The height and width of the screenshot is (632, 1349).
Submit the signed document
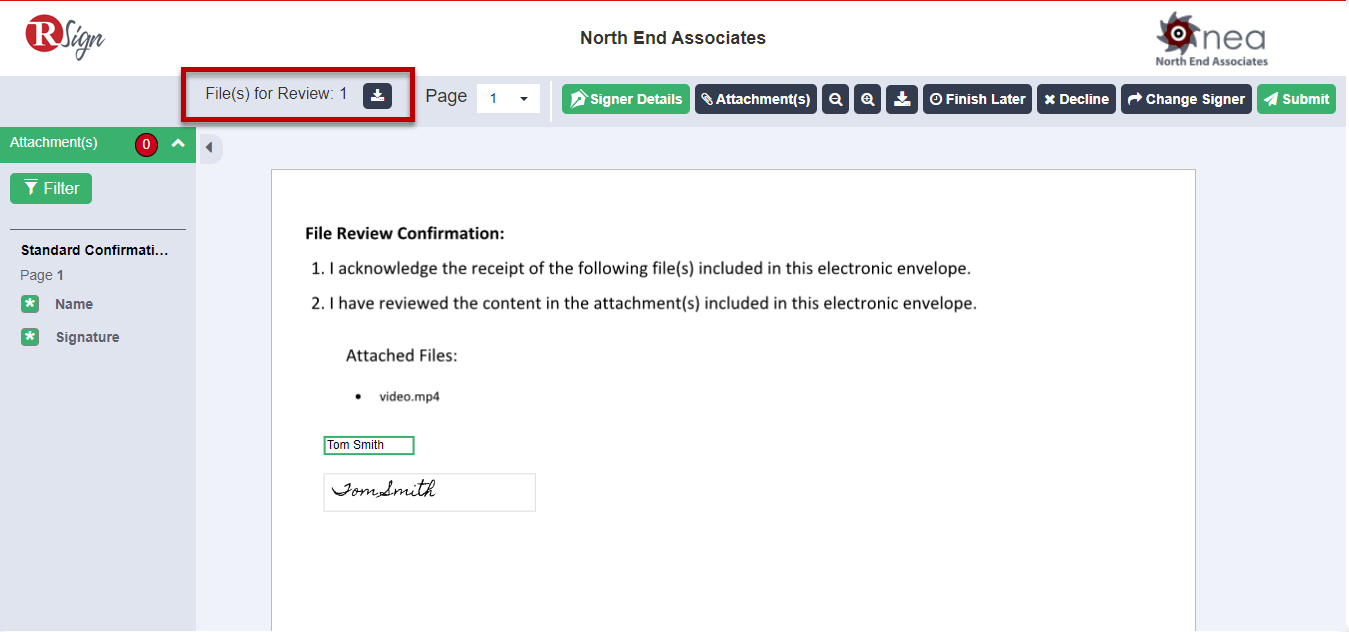[1296, 99]
